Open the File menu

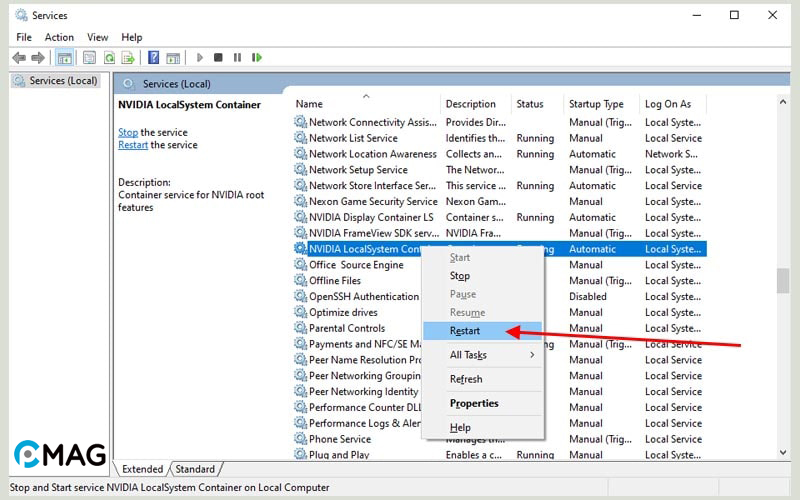click(24, 37)
